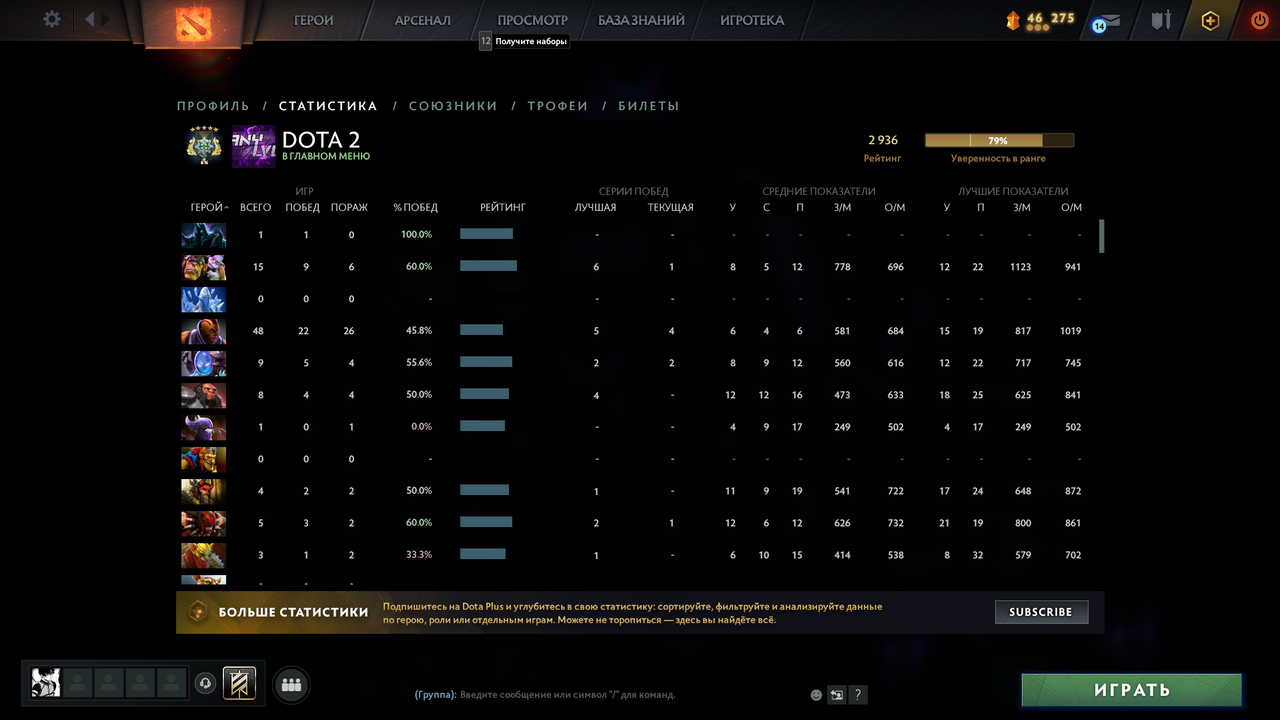Click the SUBSCRIBE button
The width and height of the screenshot is (1280, 720).
pos(1041,612)
